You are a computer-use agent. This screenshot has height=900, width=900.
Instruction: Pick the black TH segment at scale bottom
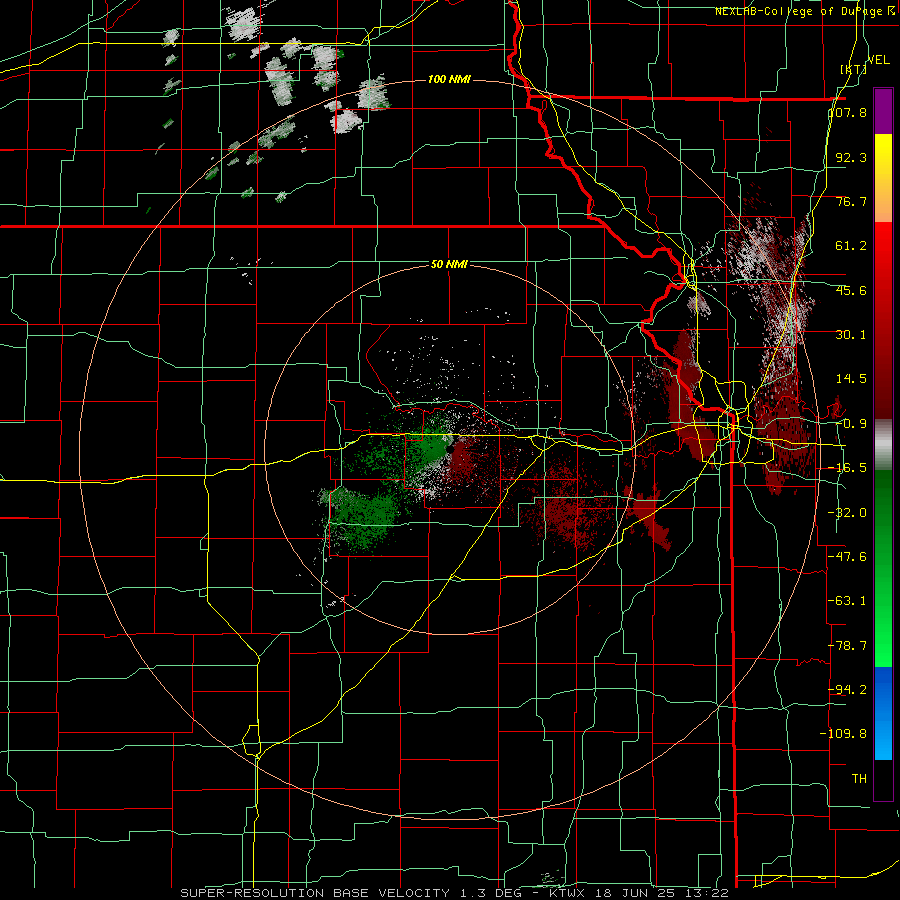(x=883, y=779)
